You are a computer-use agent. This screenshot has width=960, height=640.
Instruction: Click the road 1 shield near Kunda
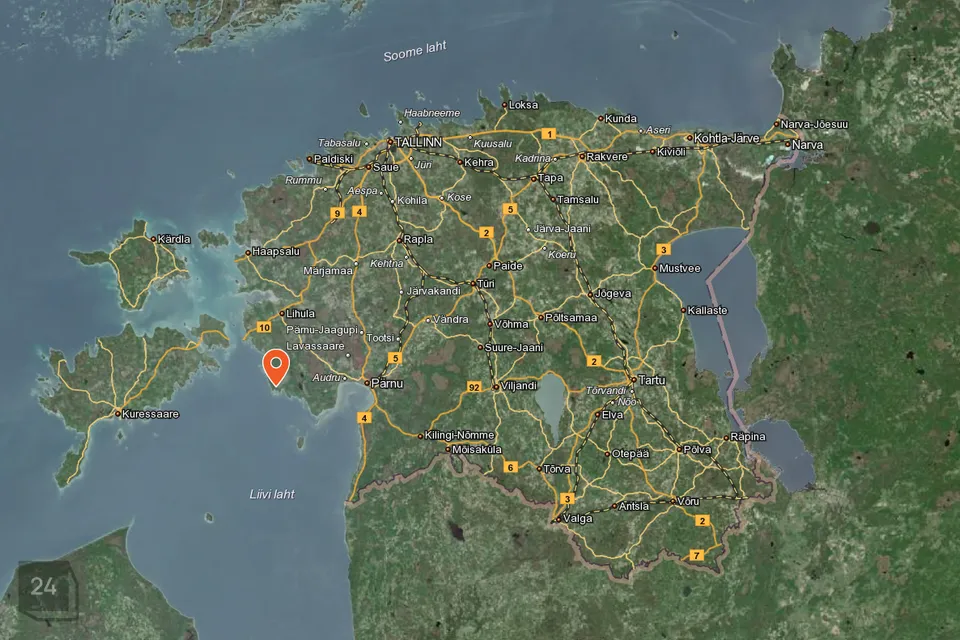548,133
